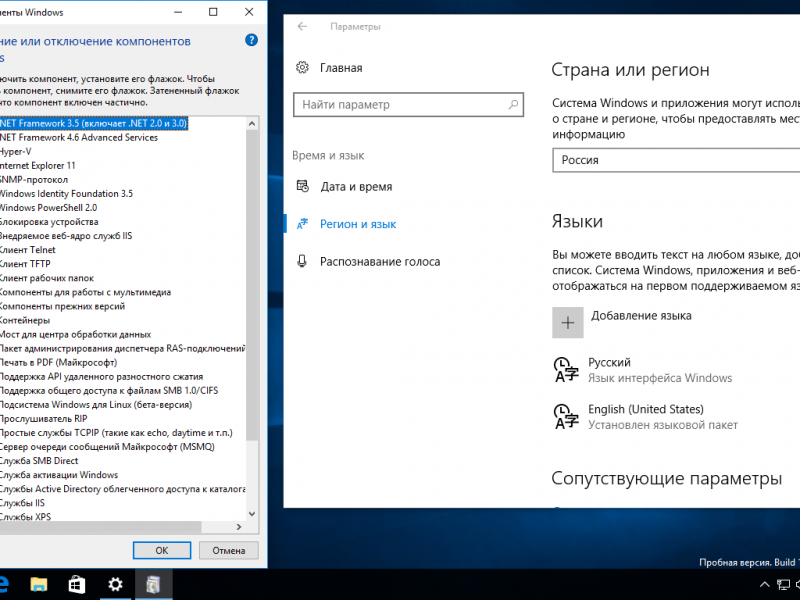The image size is (800, 600).
Task: Open Дата и время page
Action: pos(356,187)
